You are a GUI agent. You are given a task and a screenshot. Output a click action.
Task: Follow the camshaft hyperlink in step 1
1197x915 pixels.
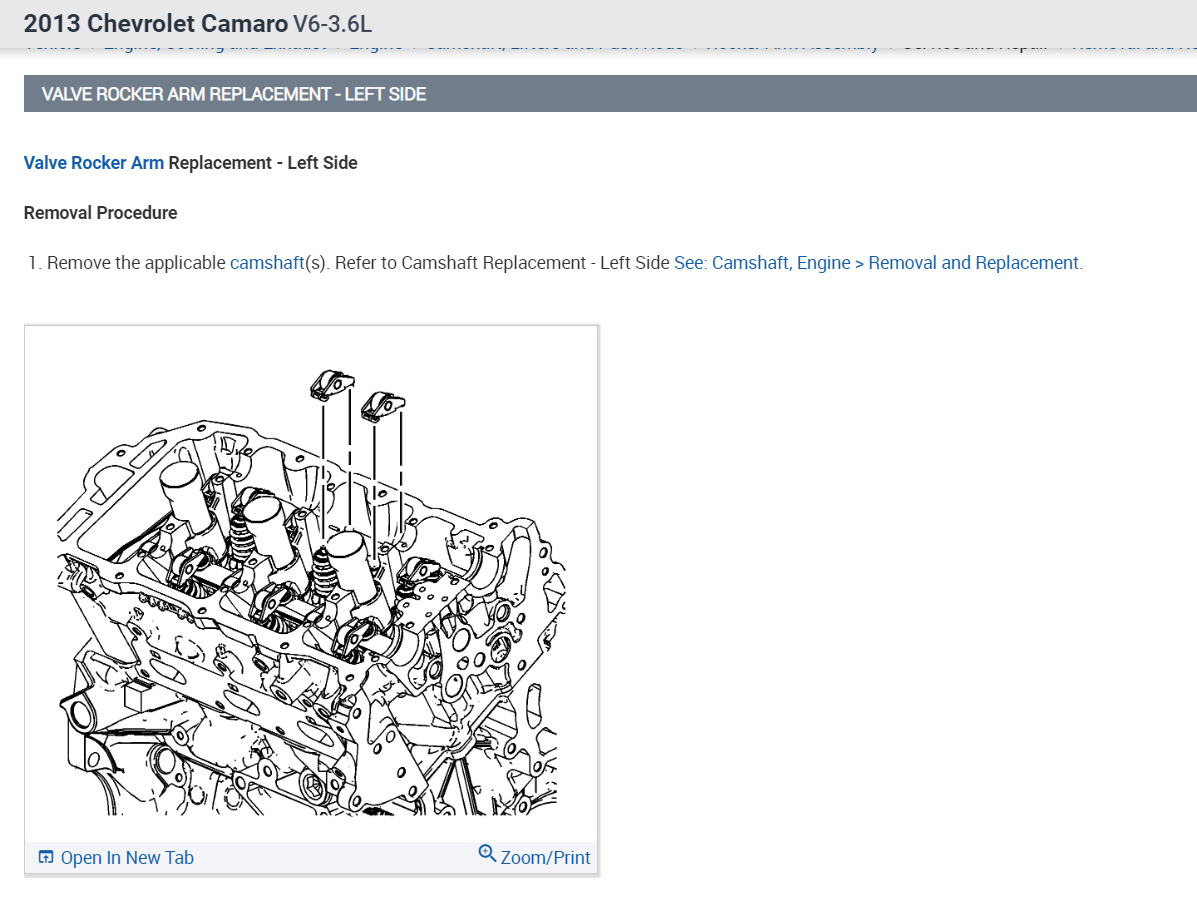click(x=267, y=263)
